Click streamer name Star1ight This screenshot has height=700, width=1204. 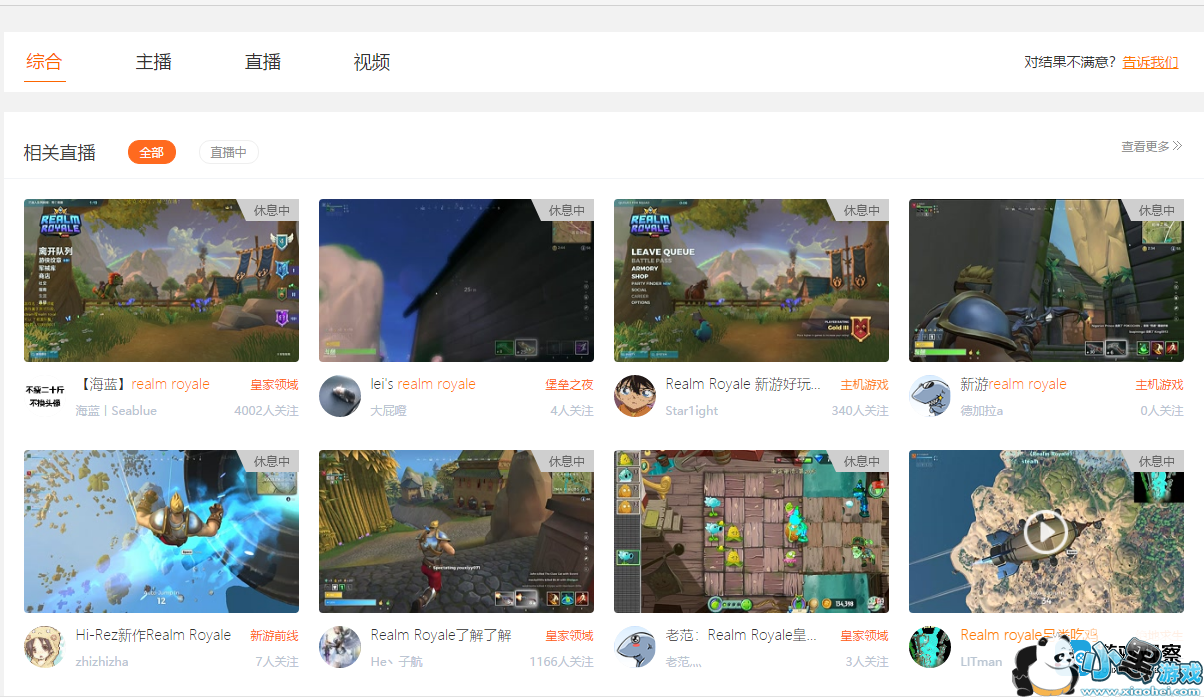coord(692,411)
